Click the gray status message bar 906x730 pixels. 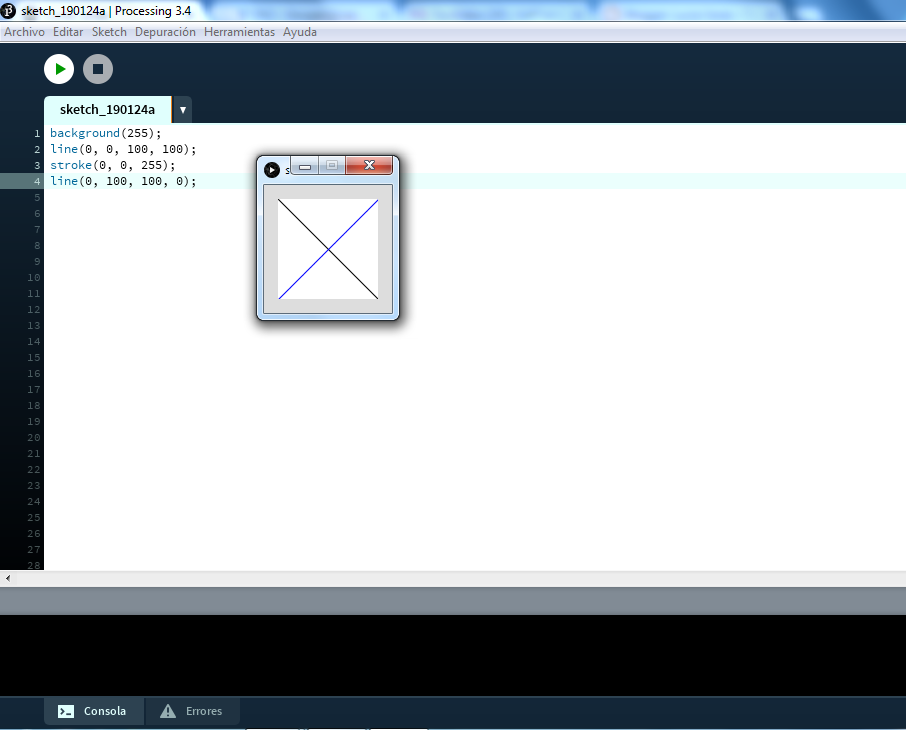453,601
